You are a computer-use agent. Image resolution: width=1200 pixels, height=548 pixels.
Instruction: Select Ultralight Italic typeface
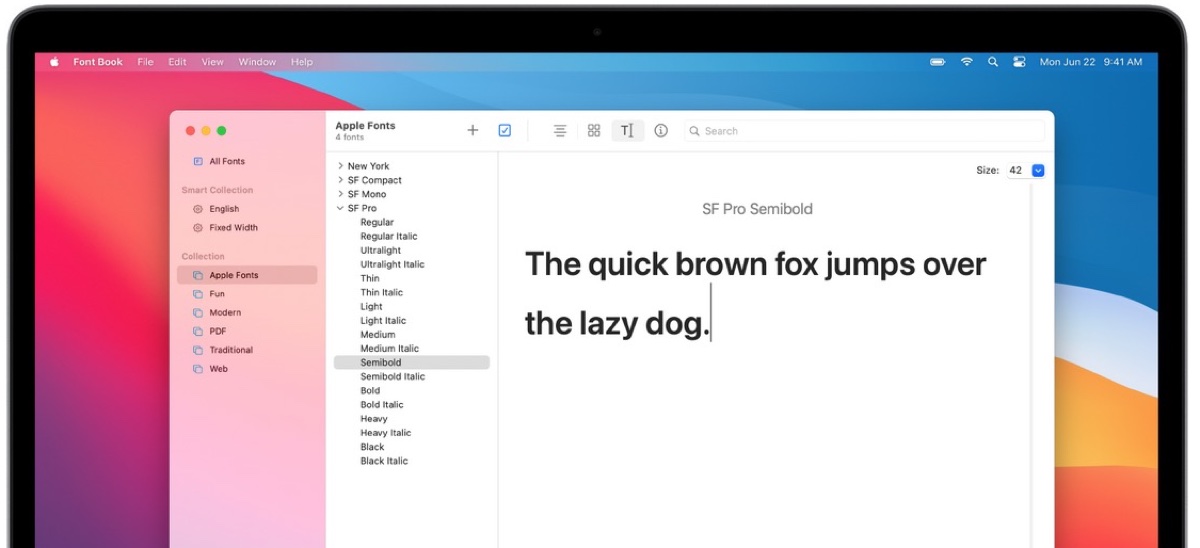[392, 264]
